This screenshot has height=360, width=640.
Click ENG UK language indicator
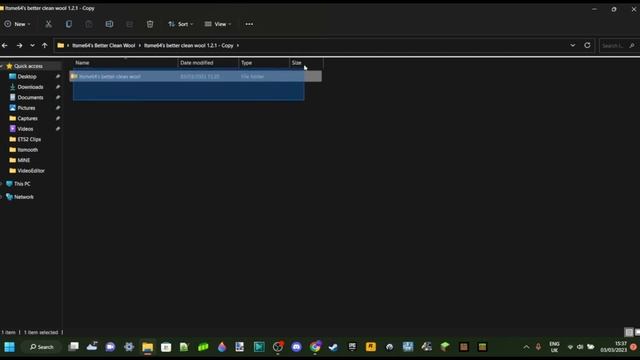554,347
